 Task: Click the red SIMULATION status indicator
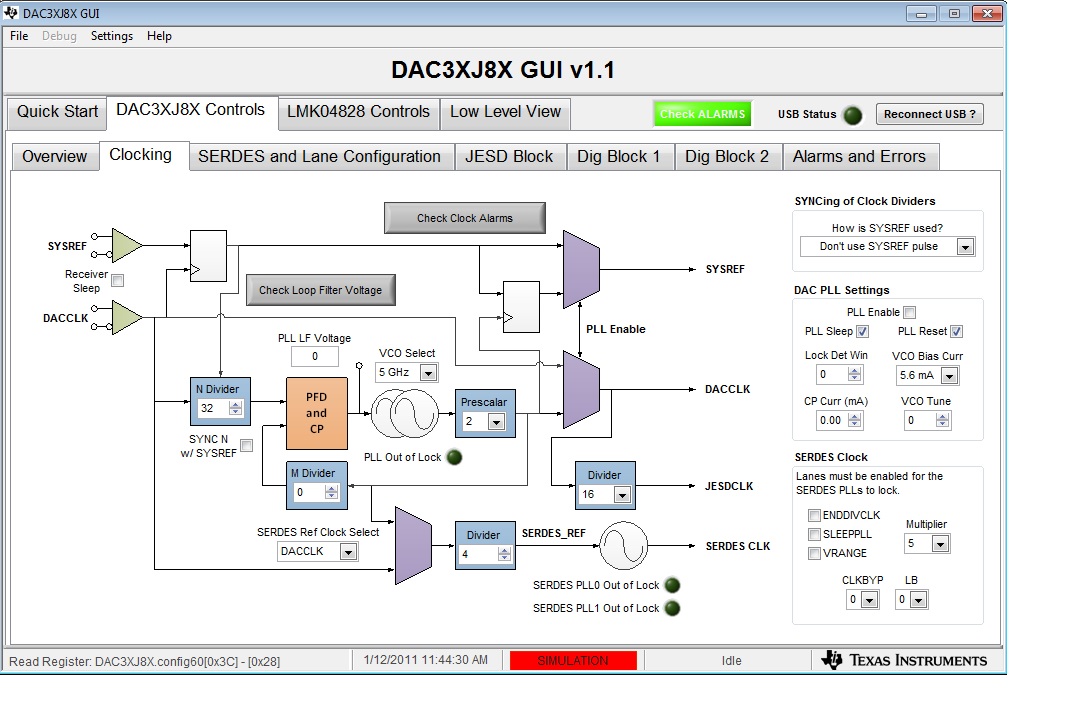[573, 660]
